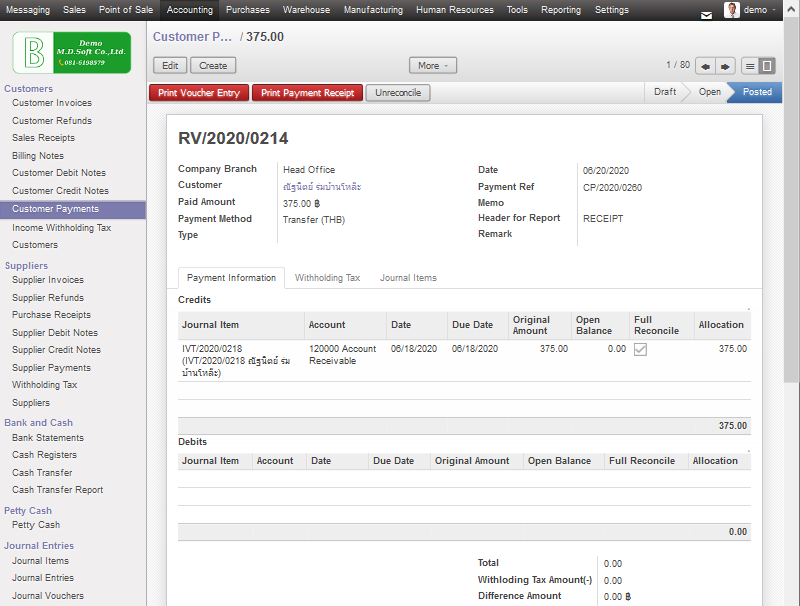Click payment ref CP/2020/0260 value

pyautogui.click(x=612, y=188)
